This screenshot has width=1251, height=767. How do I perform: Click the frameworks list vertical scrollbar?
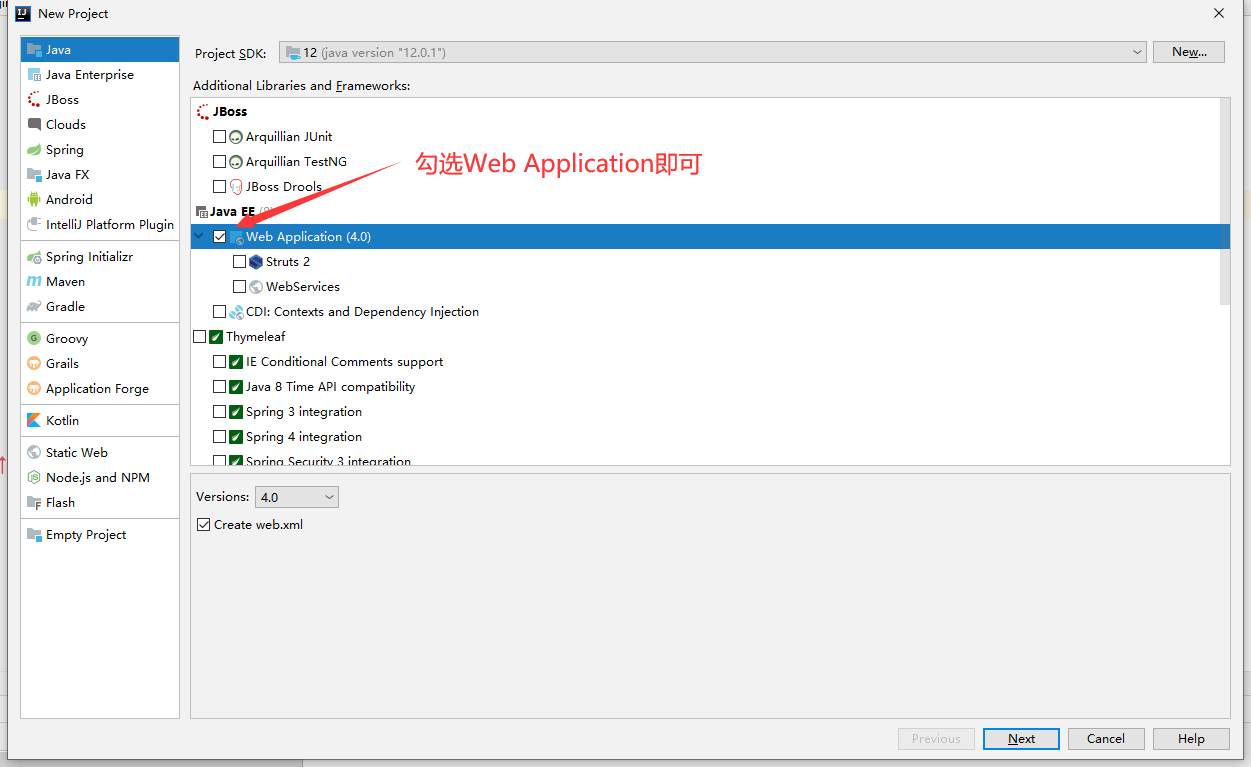(1225, 200)
